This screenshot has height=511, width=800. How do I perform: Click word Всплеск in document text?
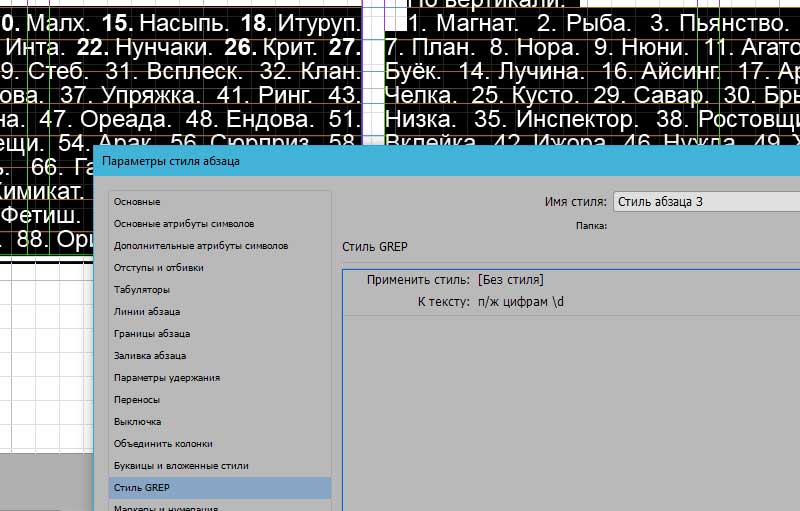[192, 71]
